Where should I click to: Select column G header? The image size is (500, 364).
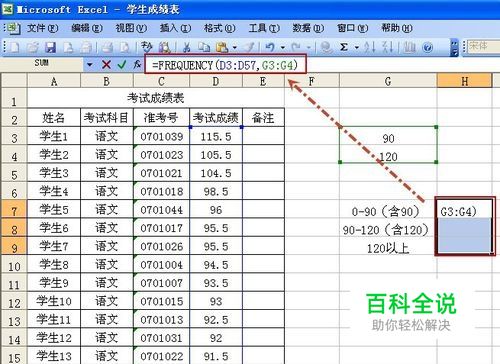[388, 81]
